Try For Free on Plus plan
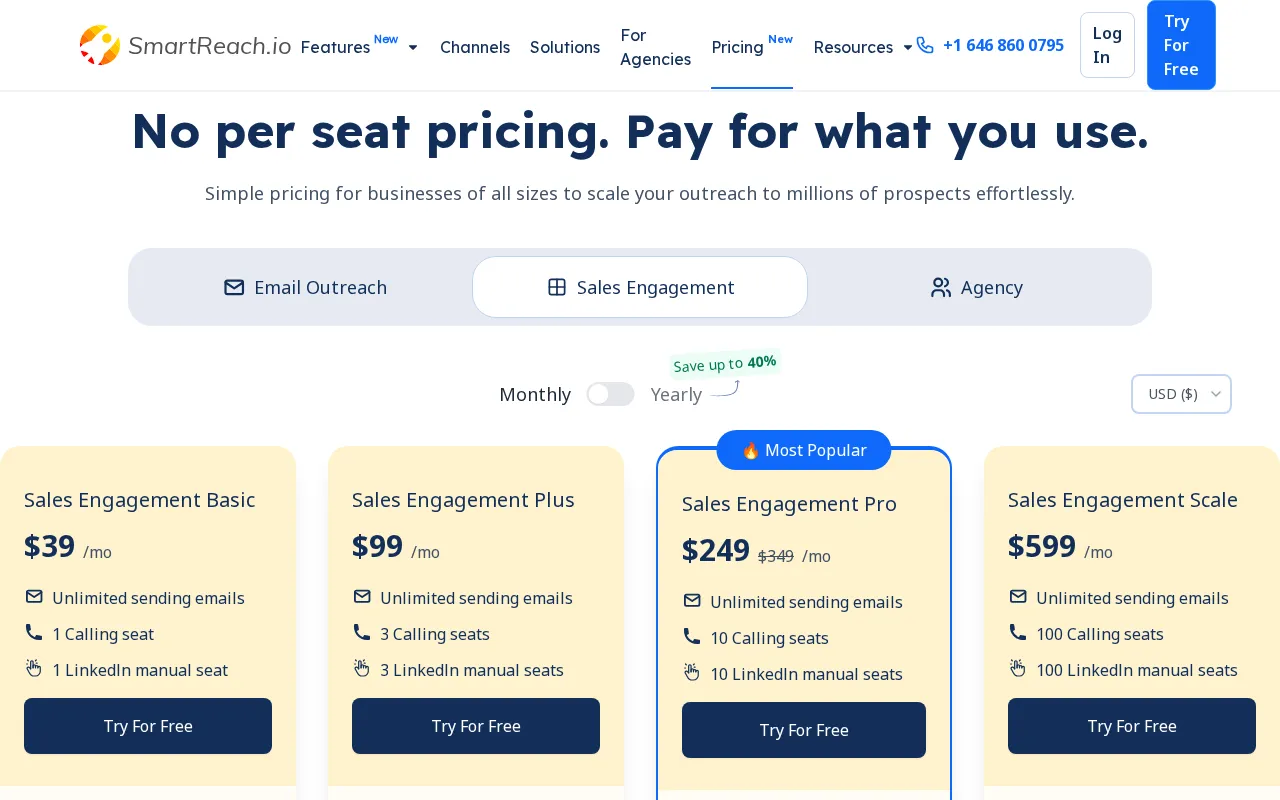 476,726
